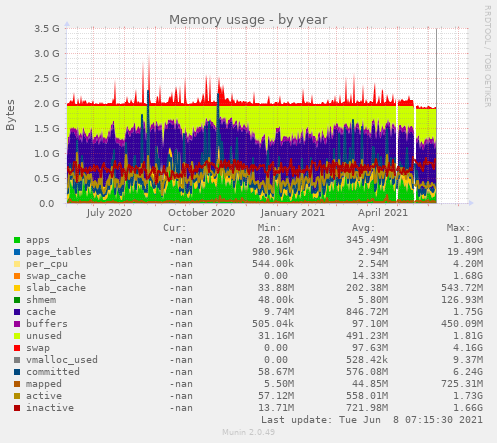Click the Max column header
The height and width of the screenshot is (443, 497).
(458, 228)
